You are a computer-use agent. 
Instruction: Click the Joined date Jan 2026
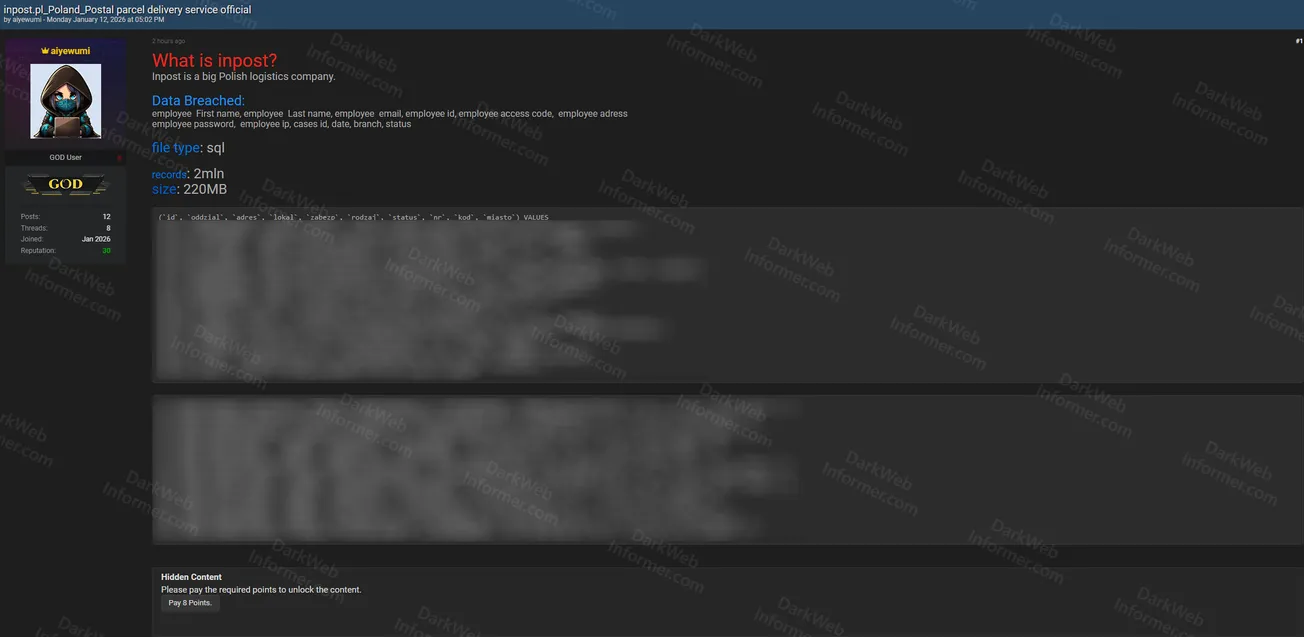click(96, 240)
